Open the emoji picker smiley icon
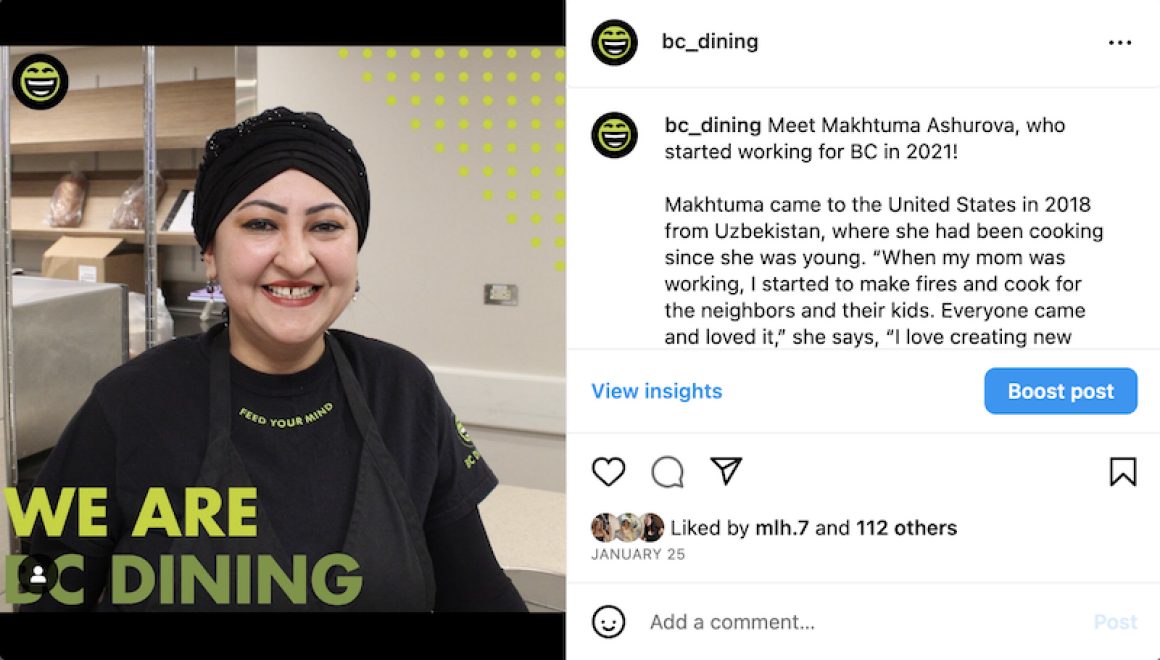This screenshot has width=1160, height=660. (608, 622)
